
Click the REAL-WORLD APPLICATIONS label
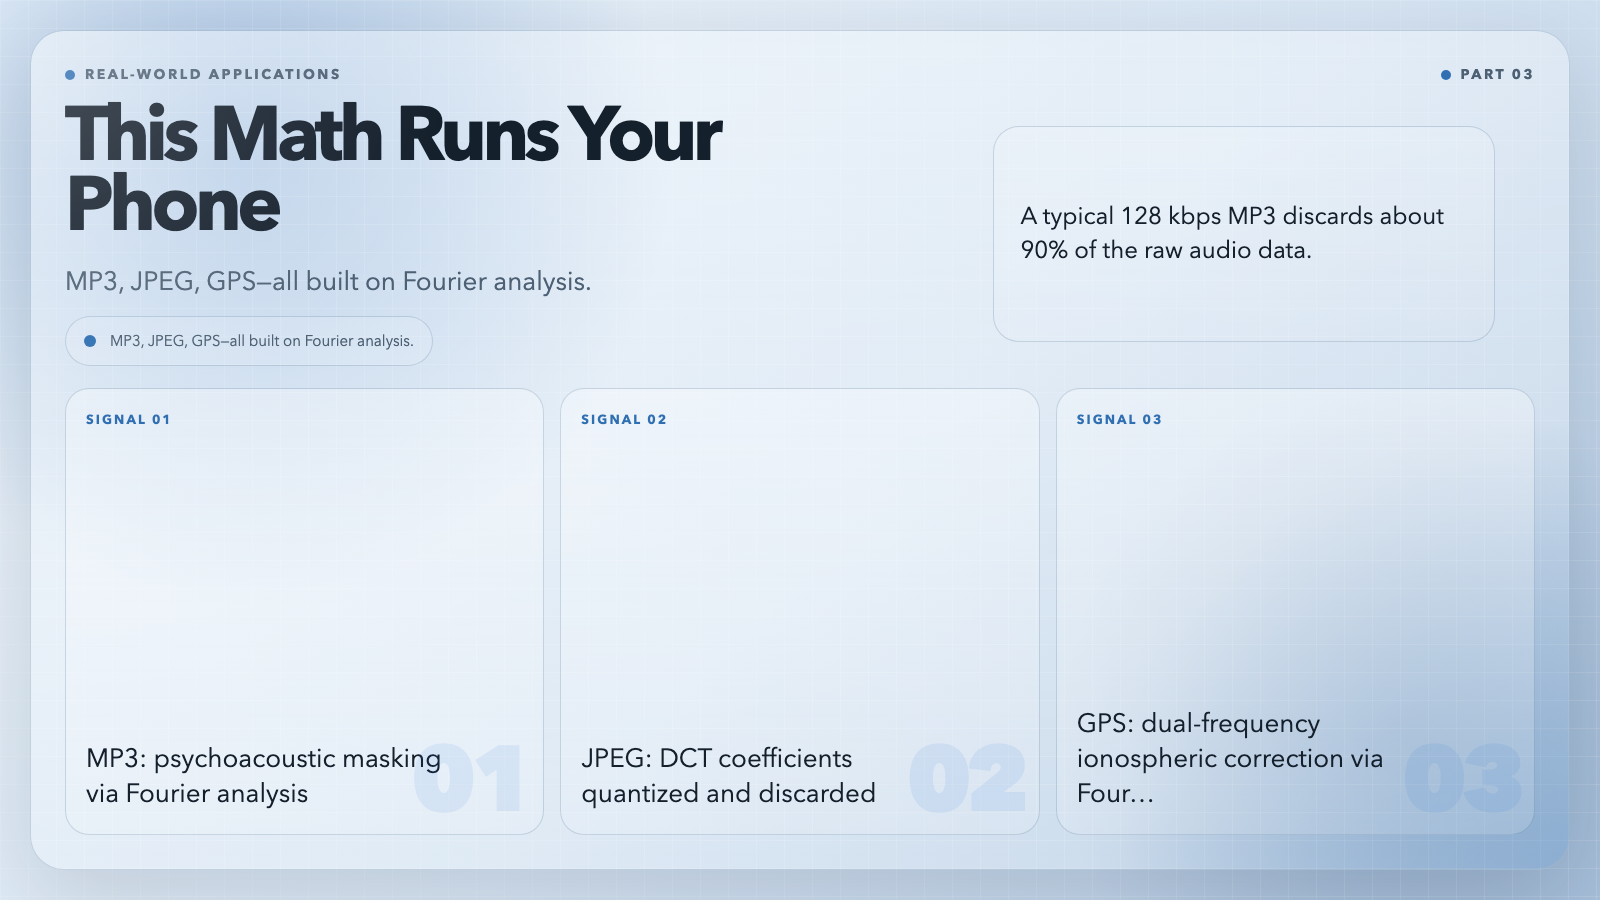pos(212,74)
